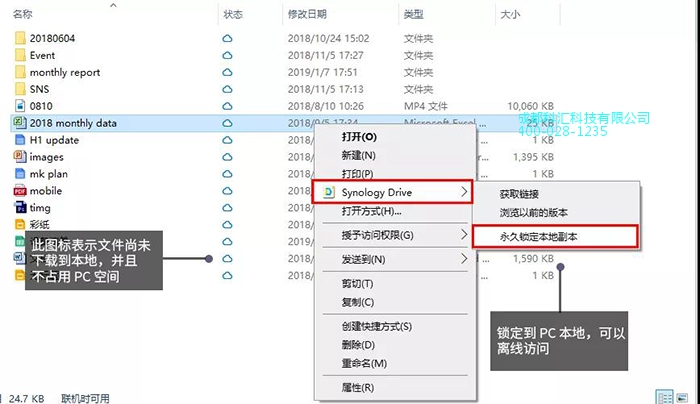Choose 创建快捷方式(S) in context menu

pos(377,326)
